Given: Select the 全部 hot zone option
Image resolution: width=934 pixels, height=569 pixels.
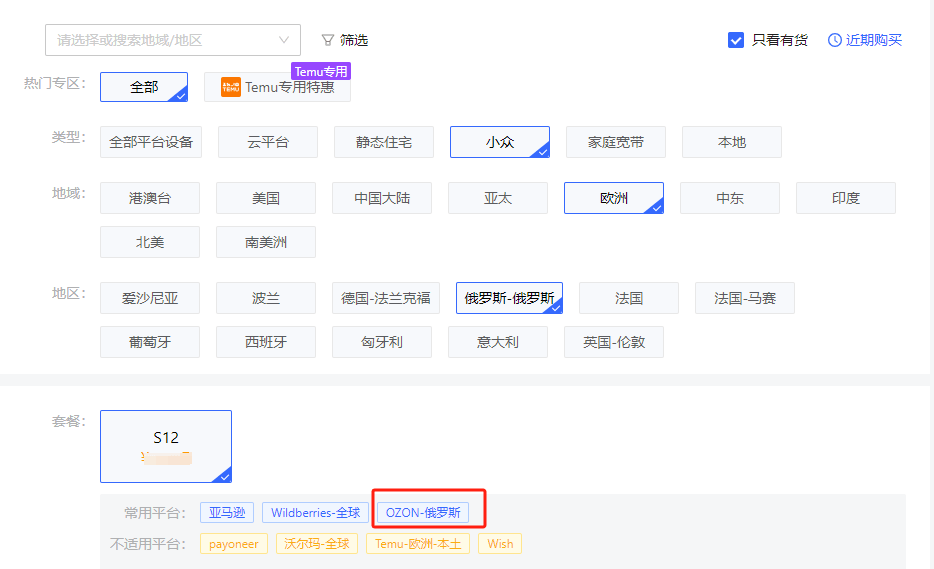Looking at the screenshot, I should [x=144, y=87].
